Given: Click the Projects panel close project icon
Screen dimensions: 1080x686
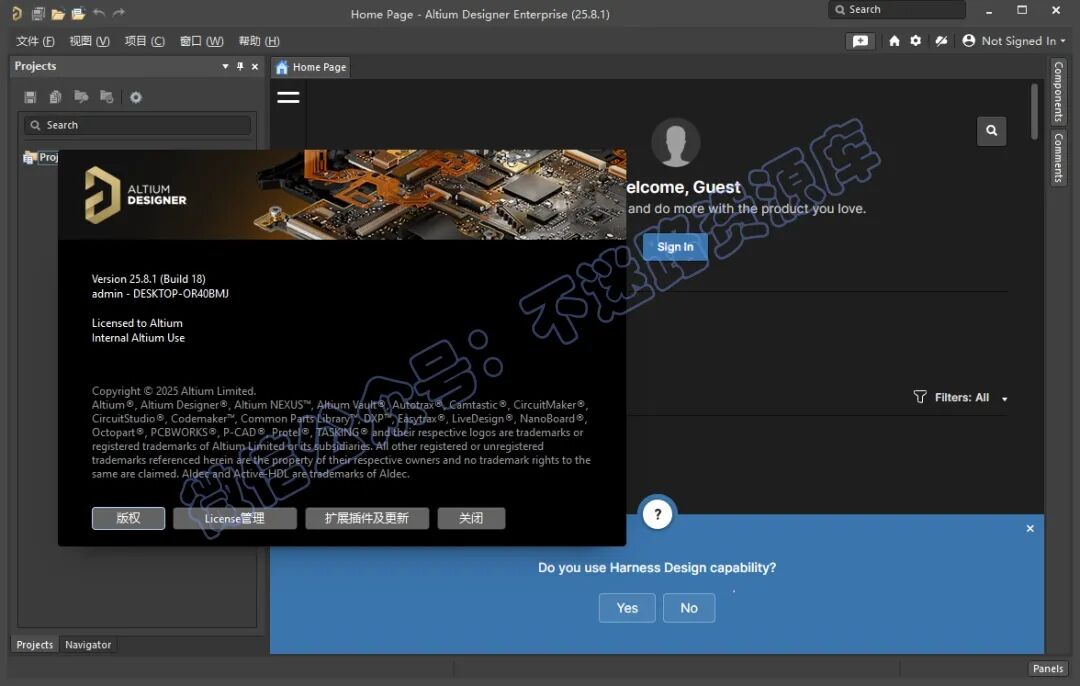Looking at the screenshot, I should [106, 97].
